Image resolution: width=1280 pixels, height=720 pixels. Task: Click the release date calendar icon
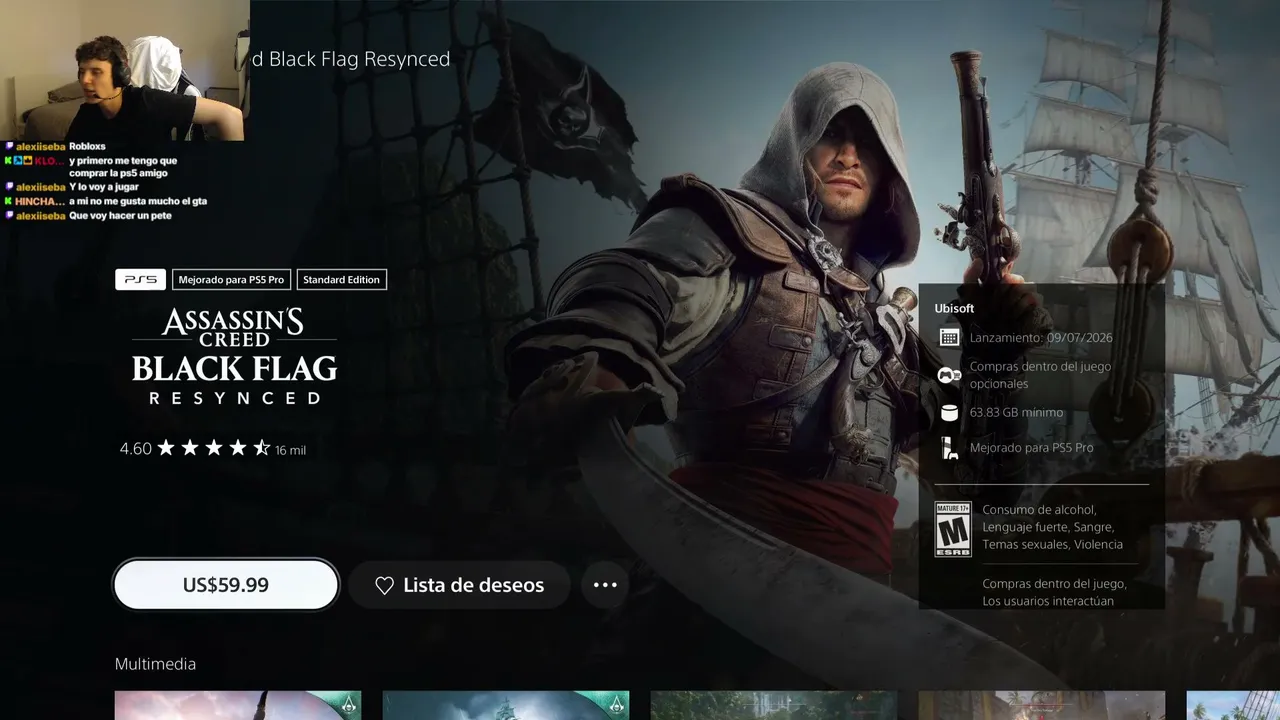coord(949,338)
